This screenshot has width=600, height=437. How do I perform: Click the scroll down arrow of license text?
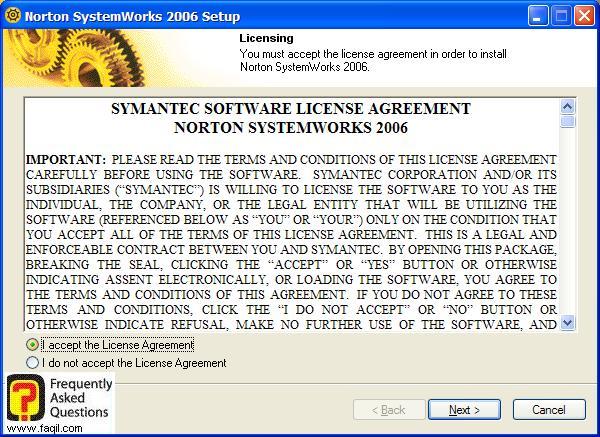[567, 323]
